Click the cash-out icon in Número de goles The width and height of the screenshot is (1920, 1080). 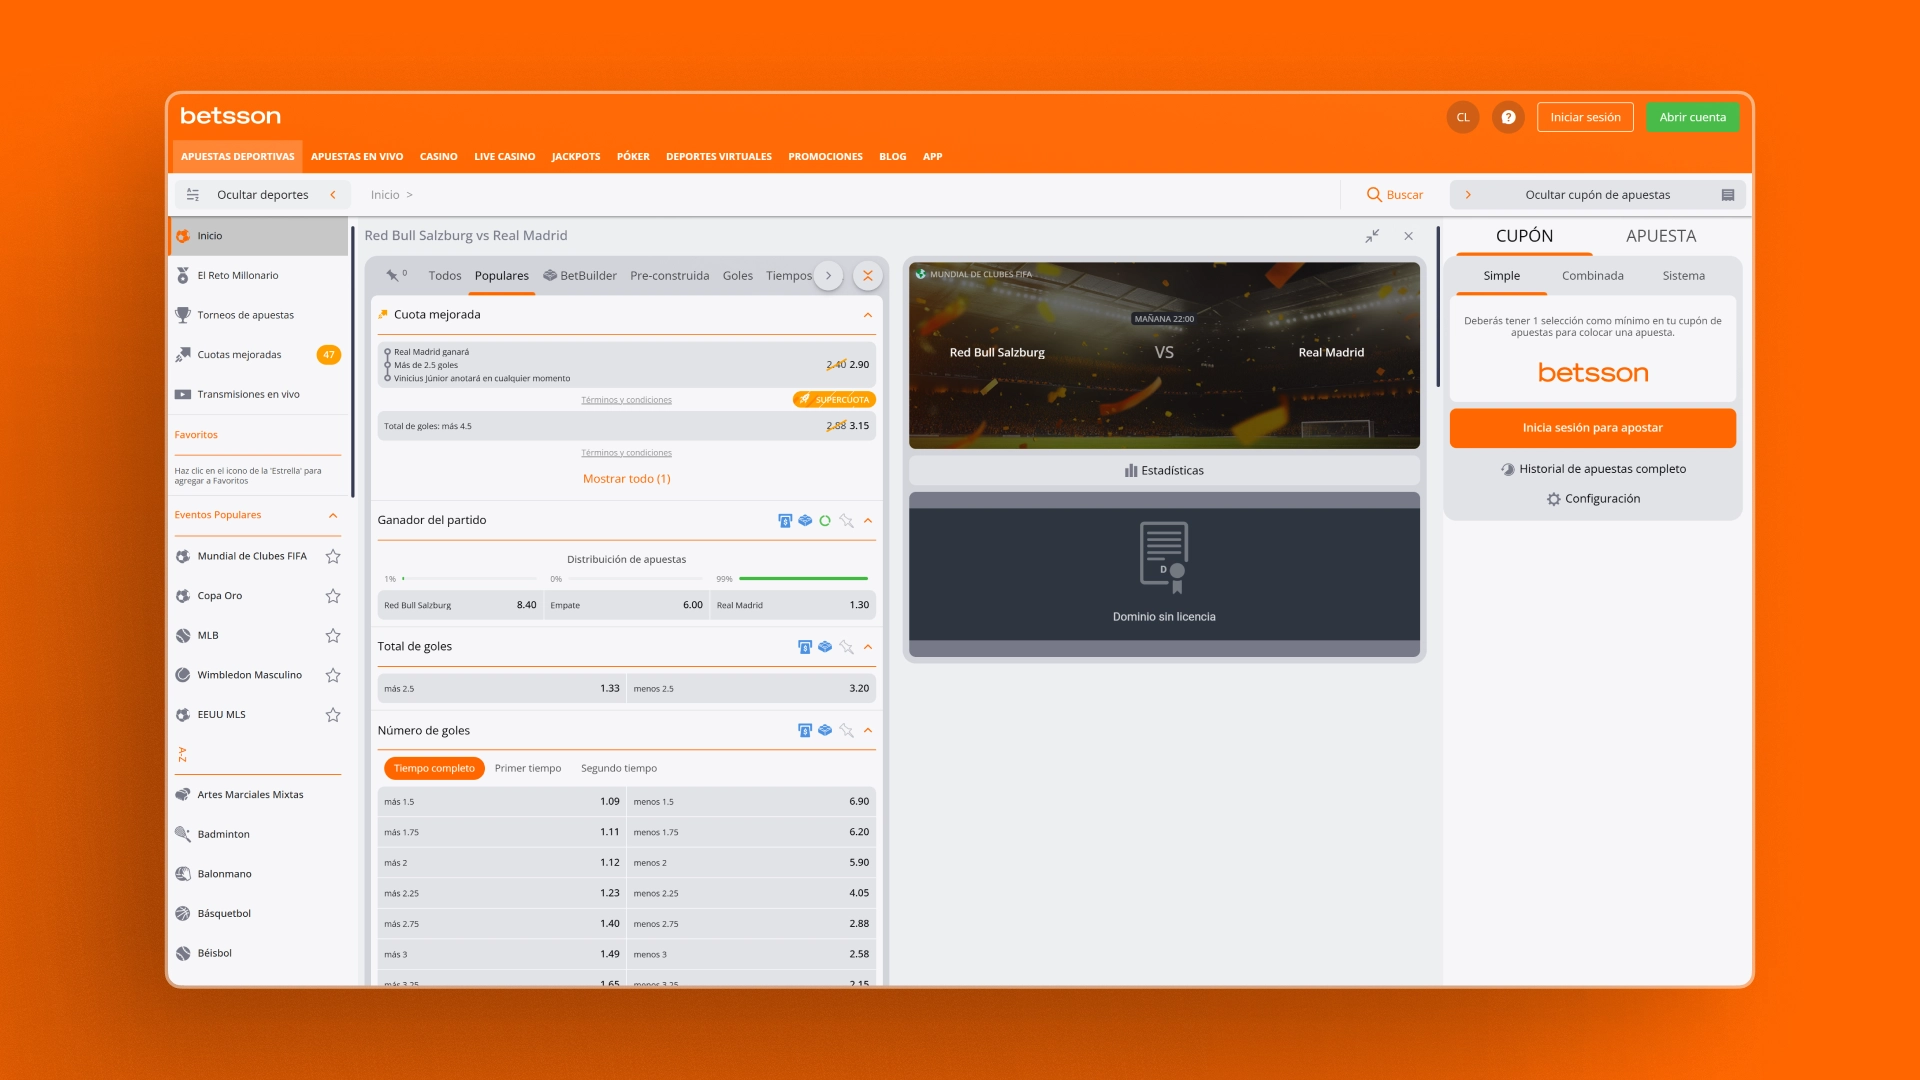point(805,731)
